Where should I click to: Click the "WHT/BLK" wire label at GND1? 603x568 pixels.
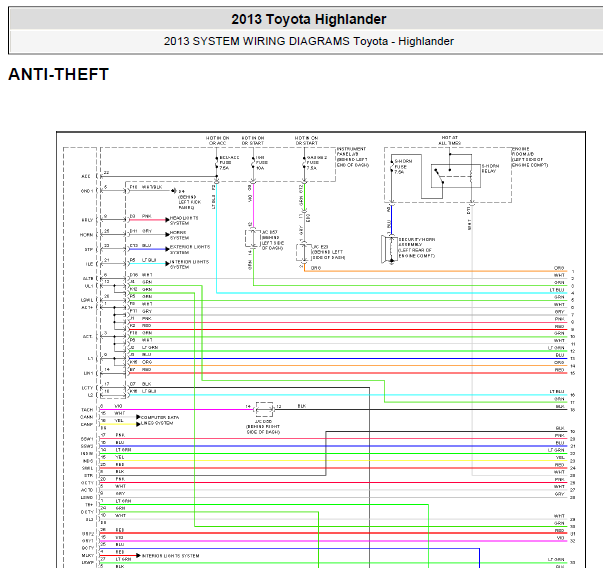tap(152, 187)
